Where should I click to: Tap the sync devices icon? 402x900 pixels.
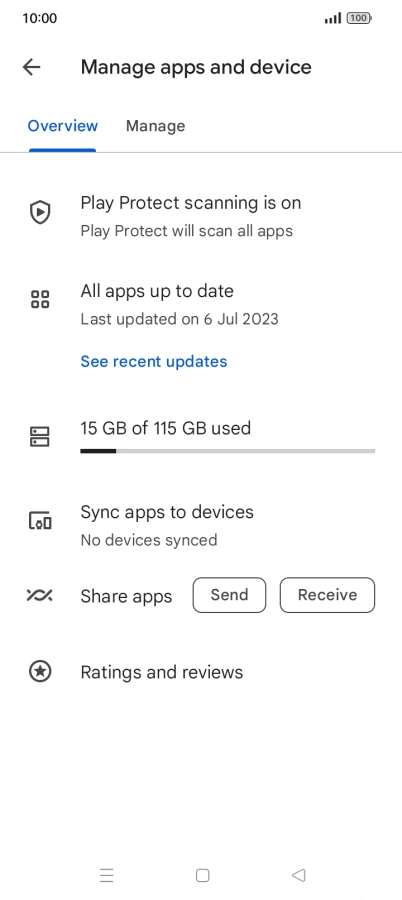(x=40, y=521)
